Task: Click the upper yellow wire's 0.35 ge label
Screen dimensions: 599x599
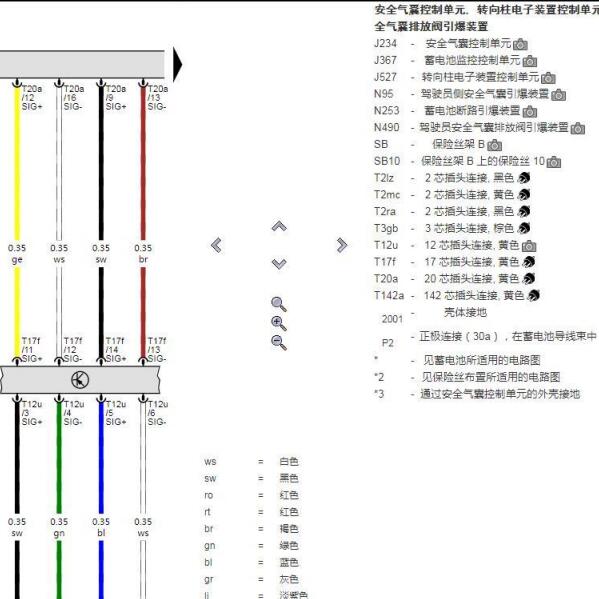Action: (x=17, y=254)
